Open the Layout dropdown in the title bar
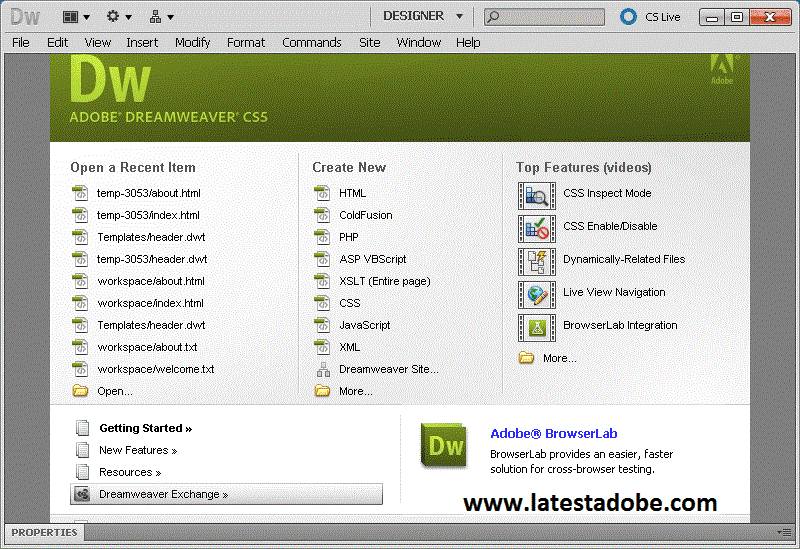 (76, 17)
